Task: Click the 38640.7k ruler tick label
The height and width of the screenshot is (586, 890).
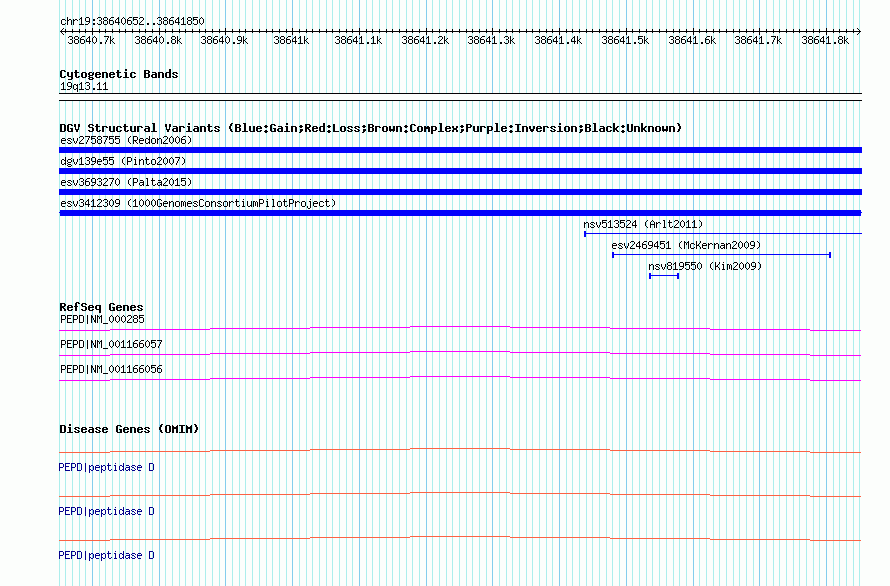Action: pos(91,40)
